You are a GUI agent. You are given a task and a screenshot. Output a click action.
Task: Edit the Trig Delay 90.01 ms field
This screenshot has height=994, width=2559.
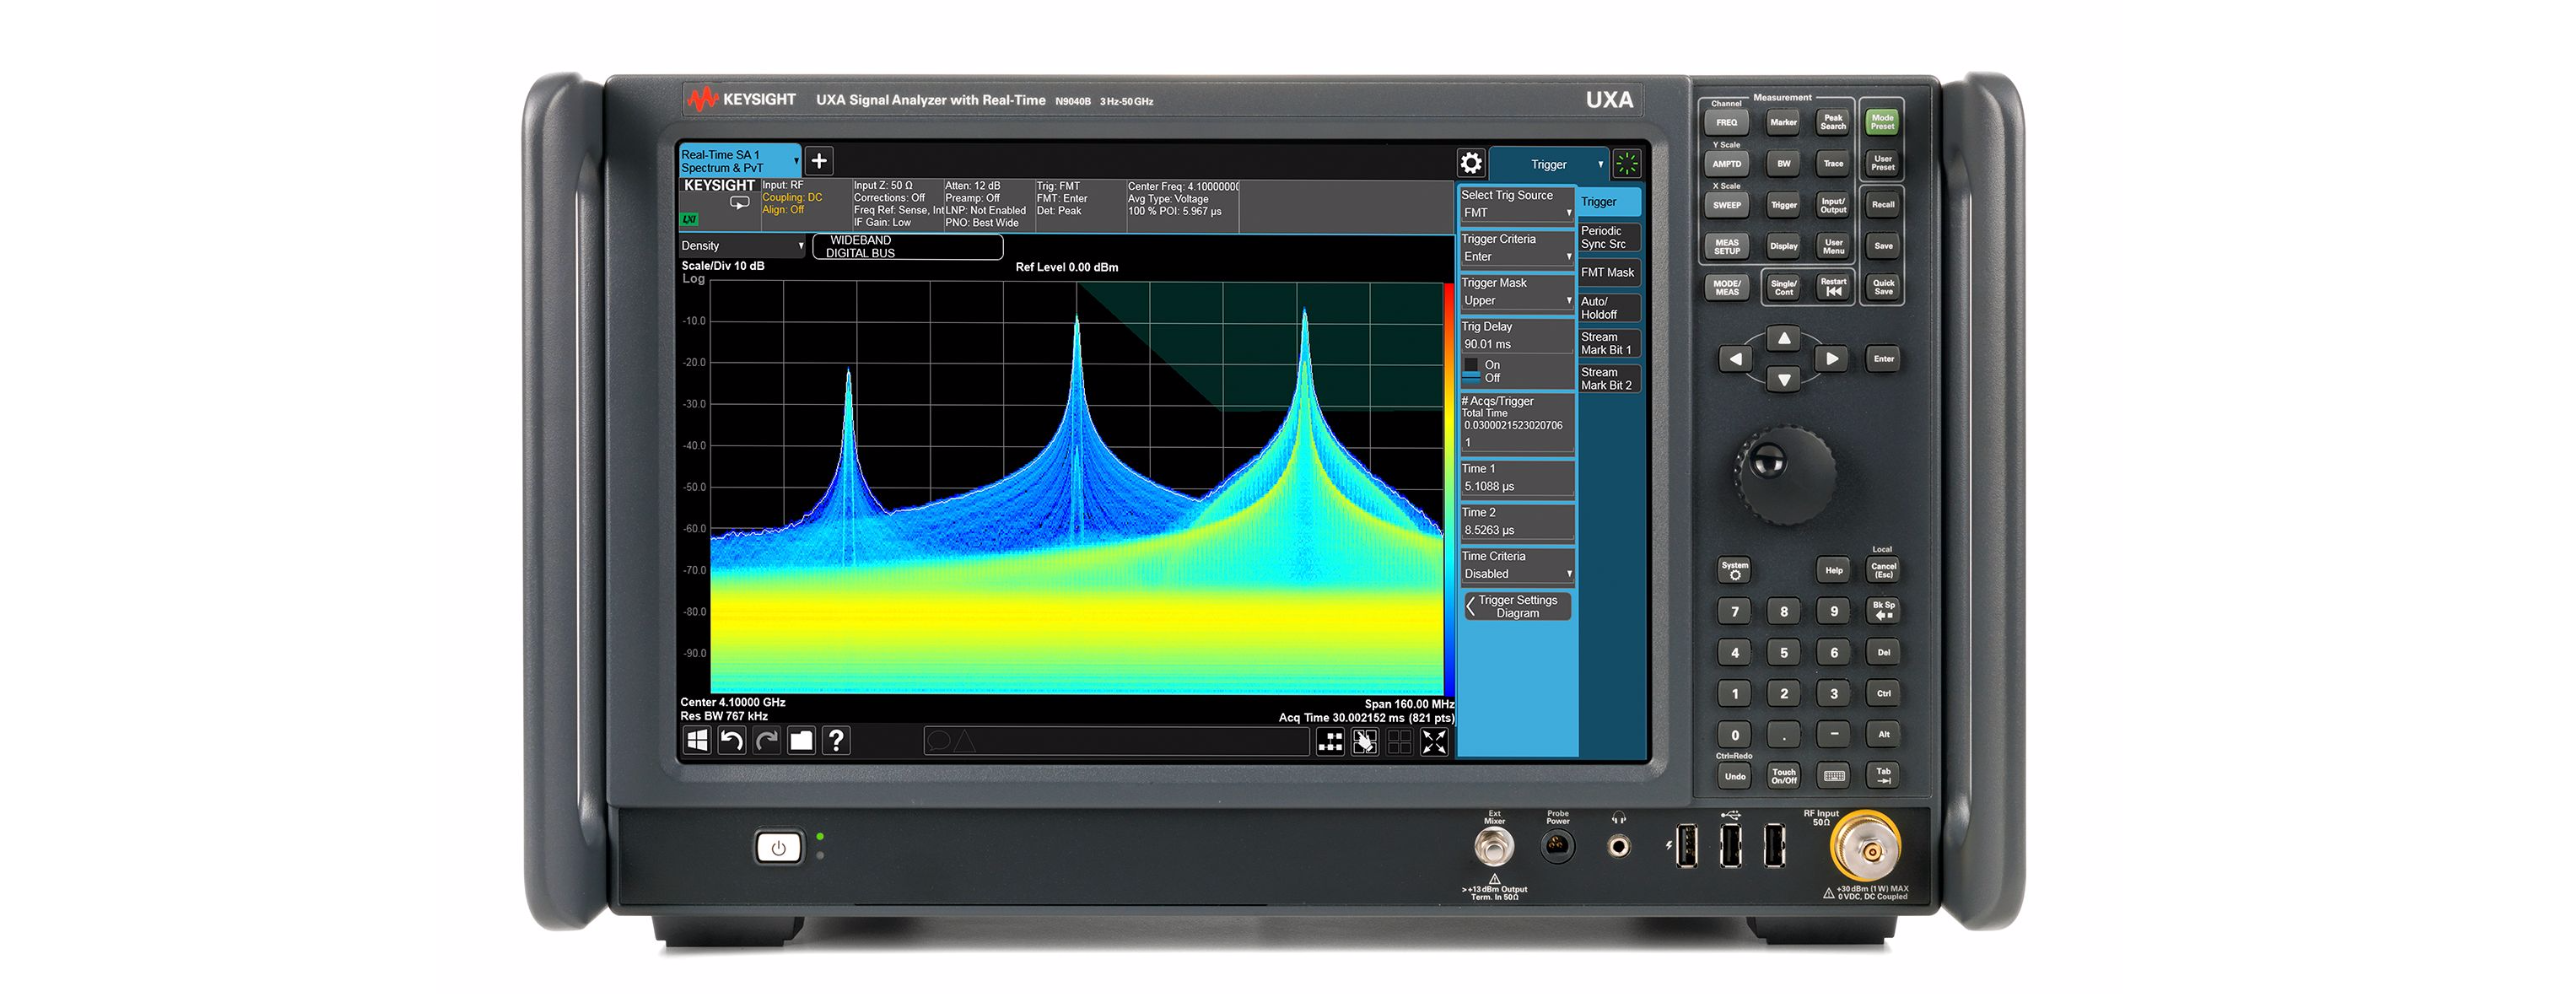(1516, 344)
